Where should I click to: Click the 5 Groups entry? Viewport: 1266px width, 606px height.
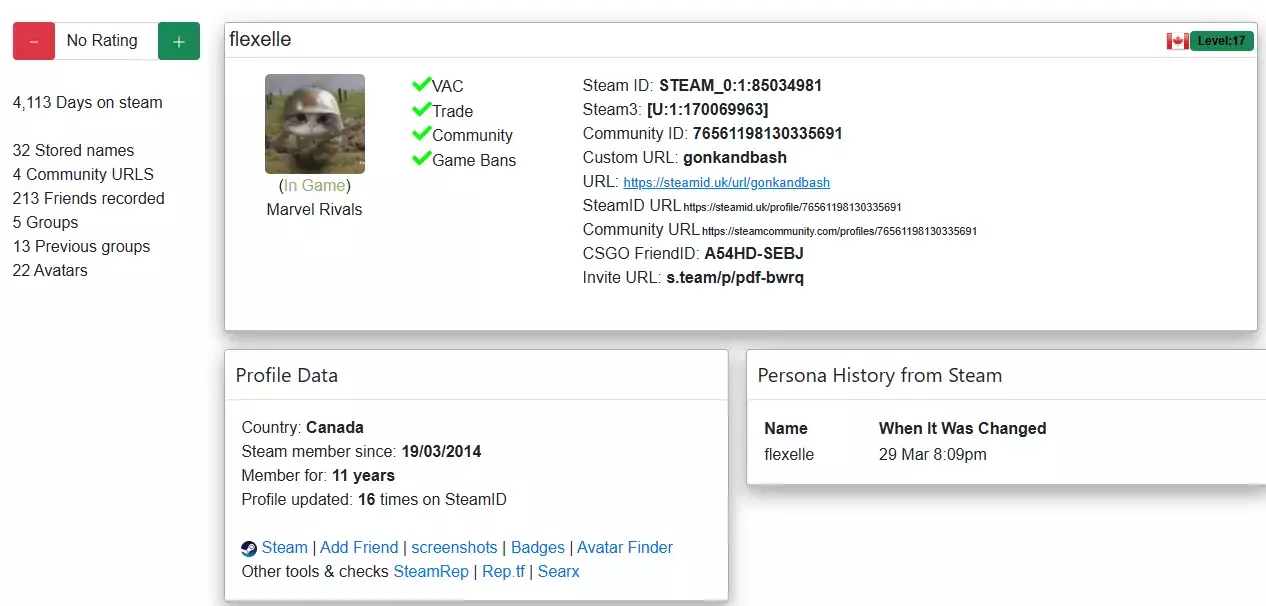[x=45, y=222]
